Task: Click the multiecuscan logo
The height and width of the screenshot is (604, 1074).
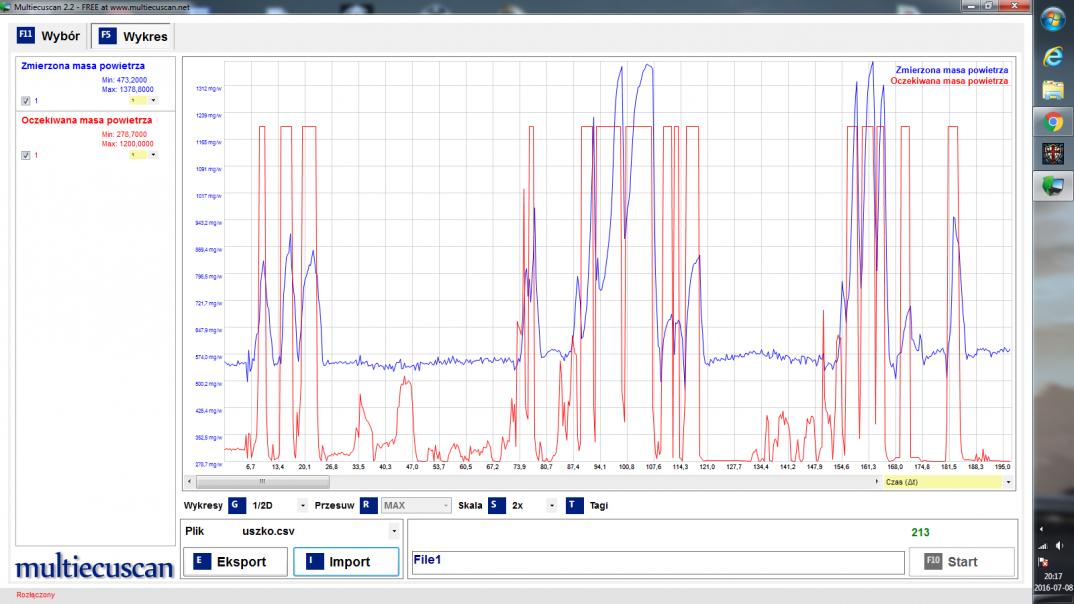Action: 94,567
